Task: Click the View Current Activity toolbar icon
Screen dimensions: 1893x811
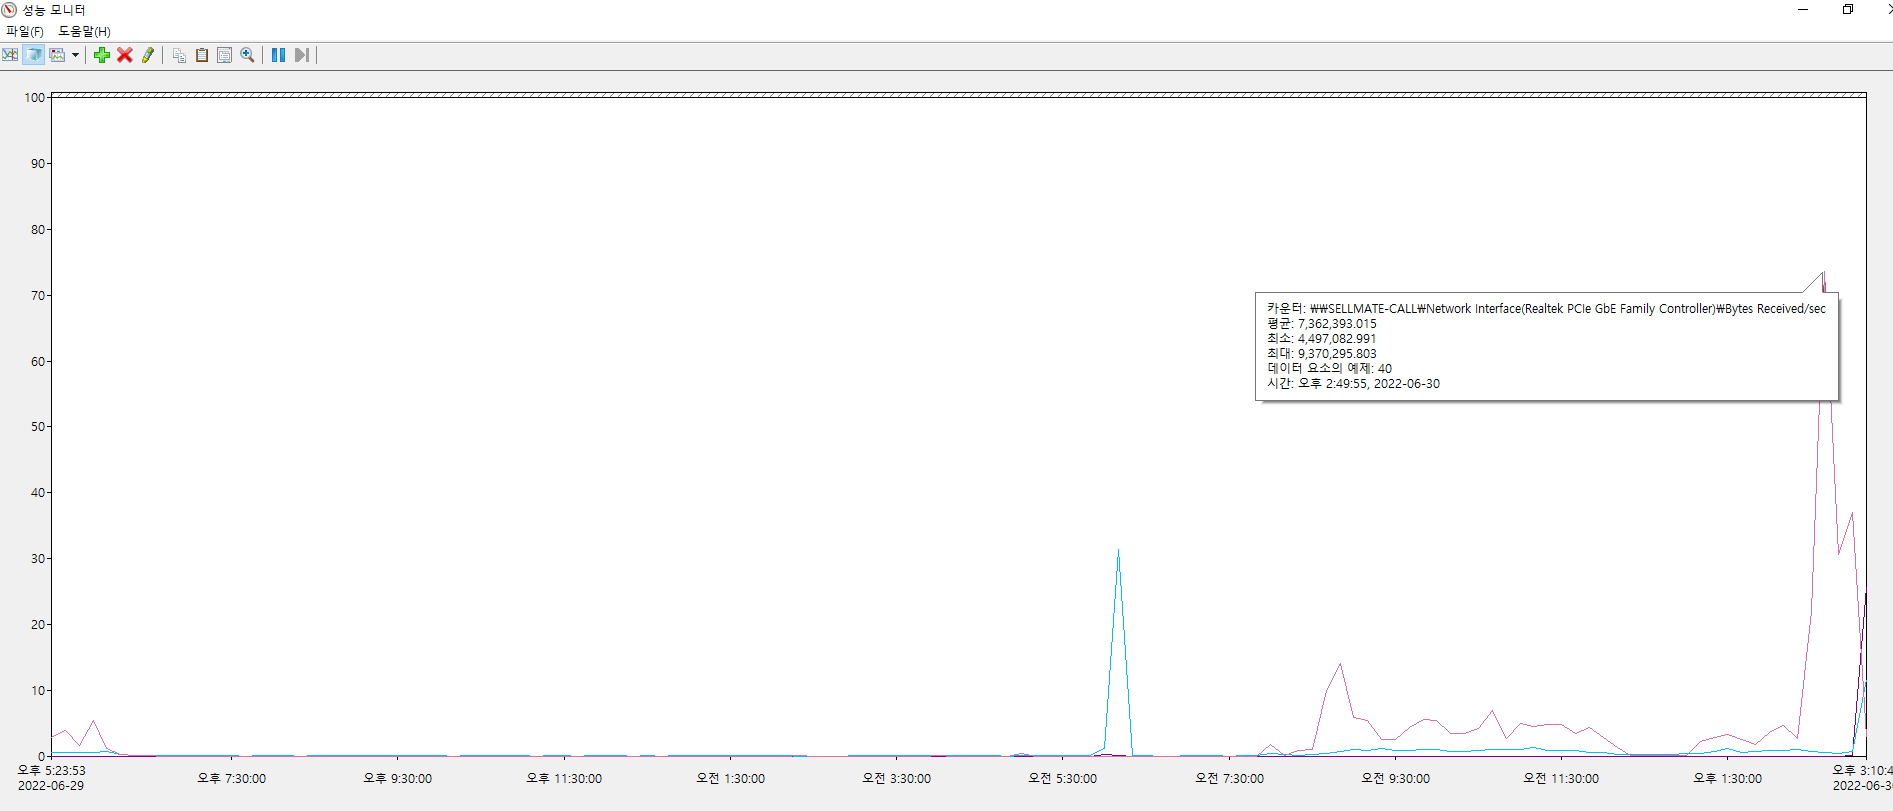Action: (10, 55)
